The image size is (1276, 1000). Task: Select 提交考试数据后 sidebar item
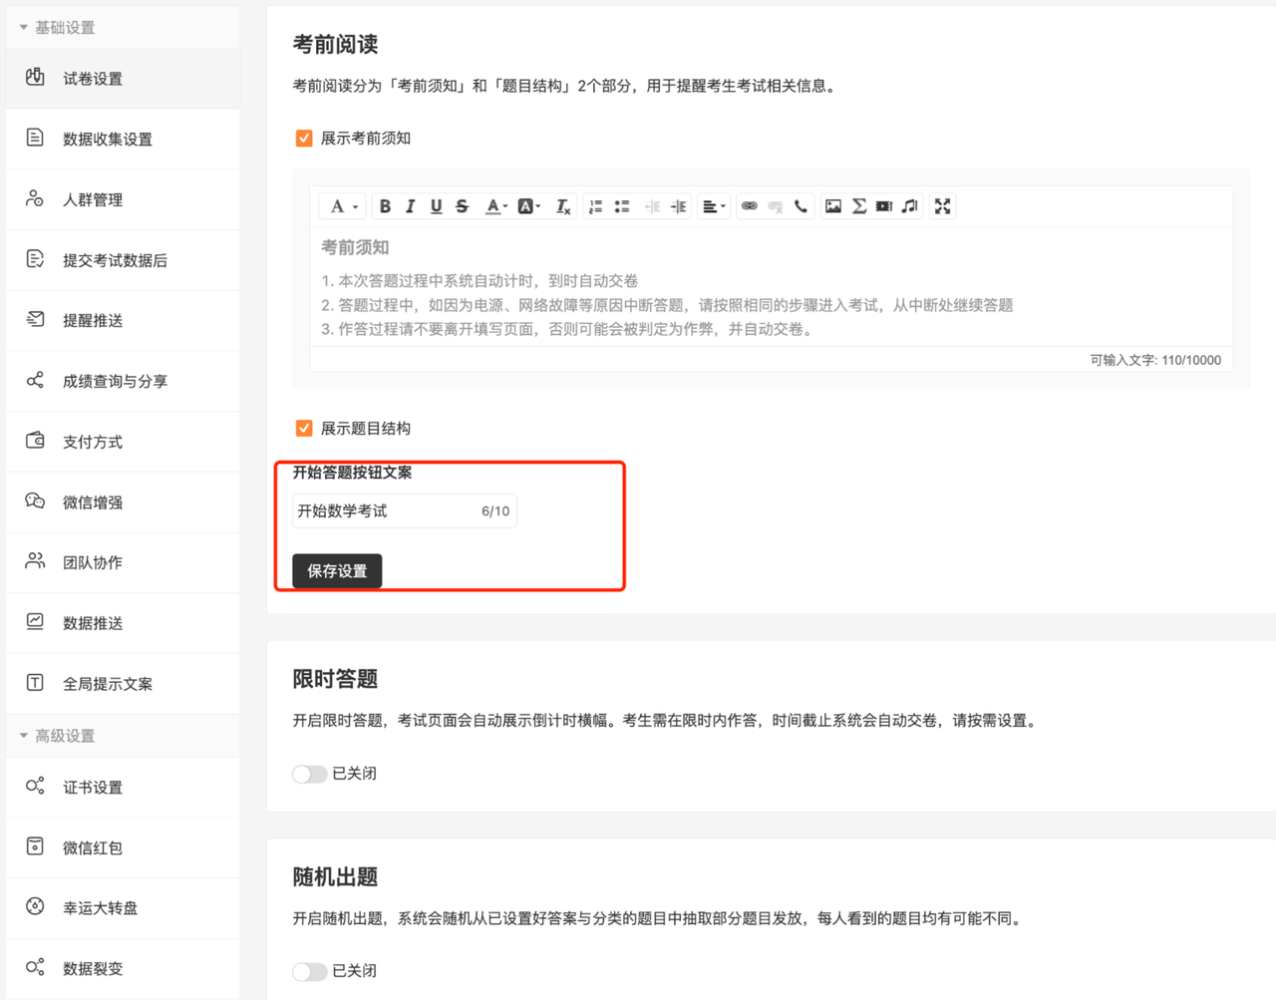[x=123, y=260]
